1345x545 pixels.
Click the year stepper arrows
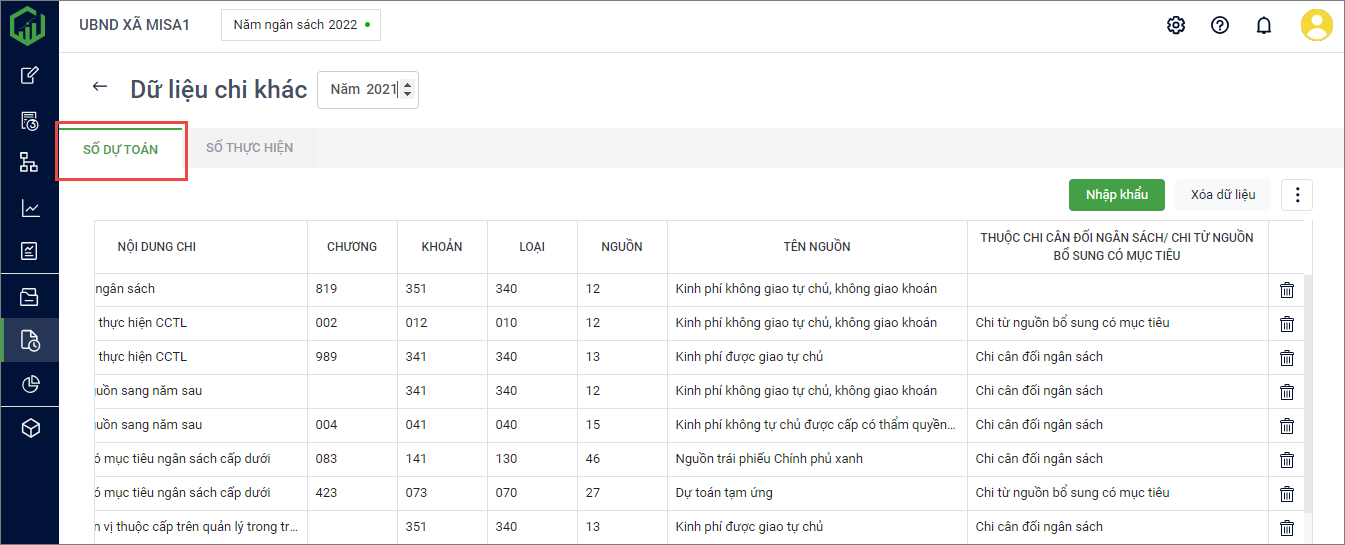pos(407,90)
